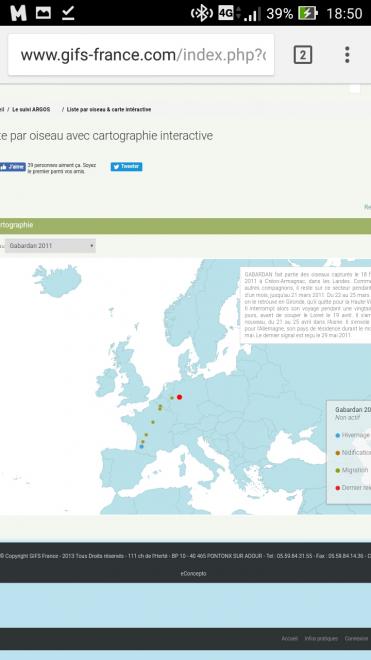Click the blue wintering marker in southwest France
The height and width of the screenshot is (660, 371).
141,446
